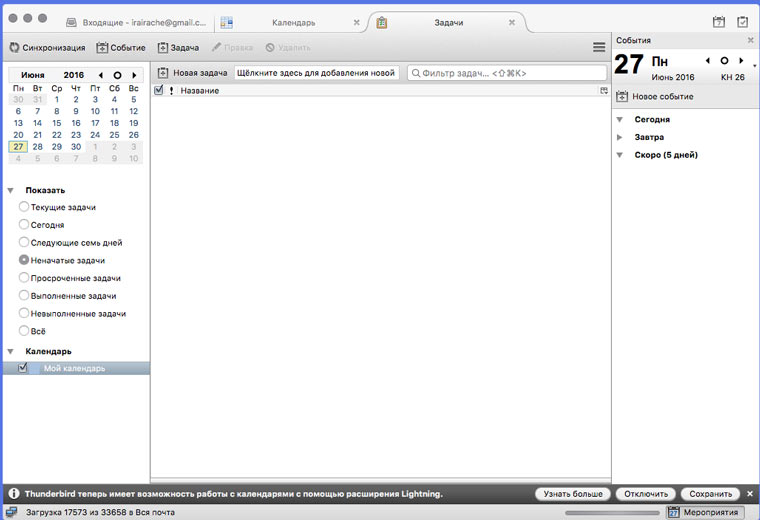Screen dimensions: 760x520
Task: Open calendar tab icon in top-right corner
Action: [x=719, y=22]
